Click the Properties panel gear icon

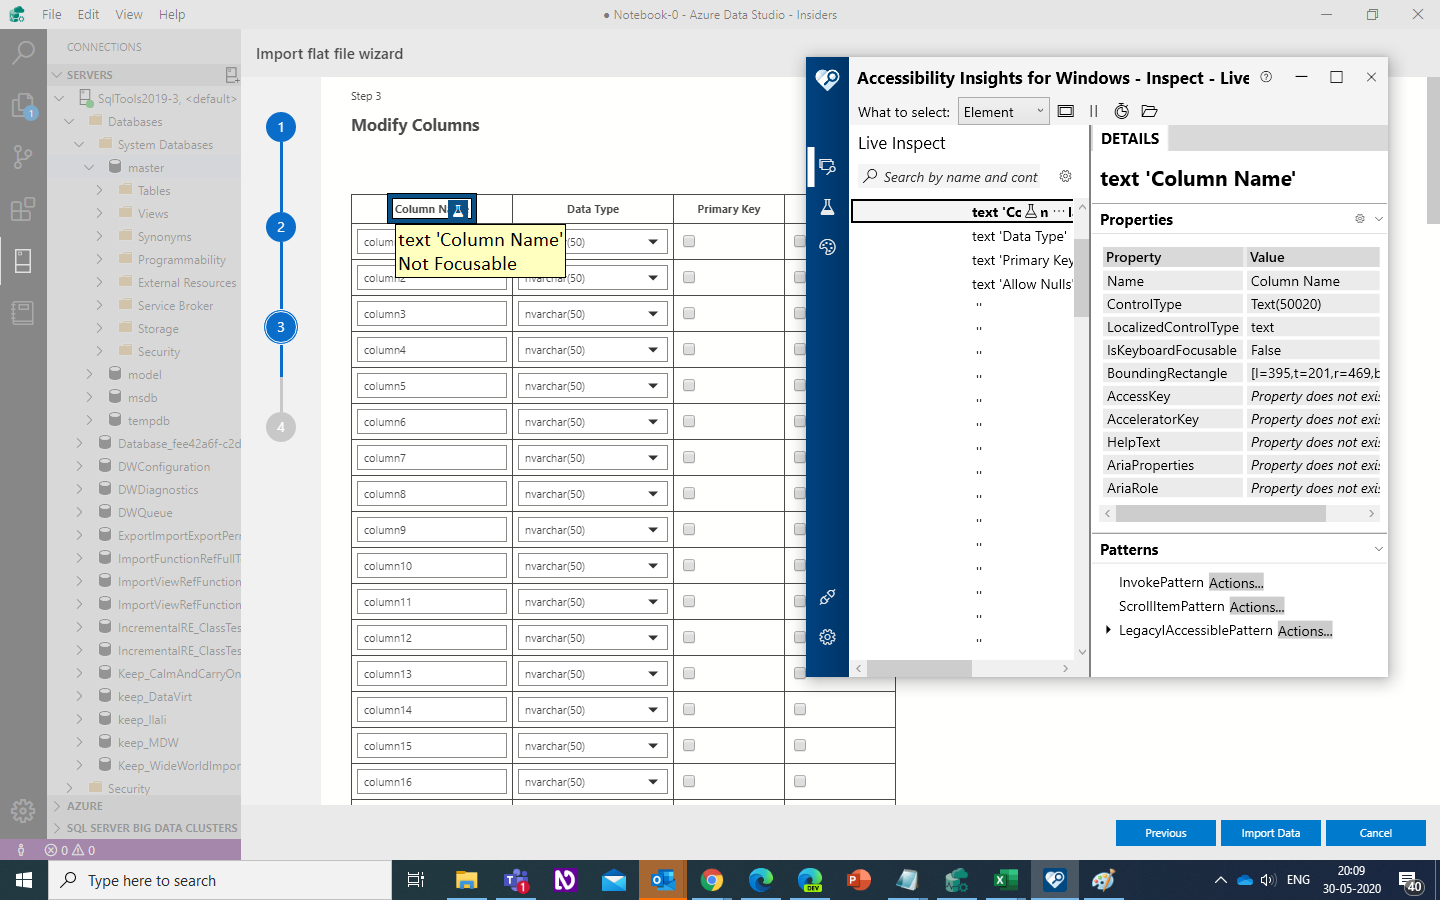coord(1358,219)
